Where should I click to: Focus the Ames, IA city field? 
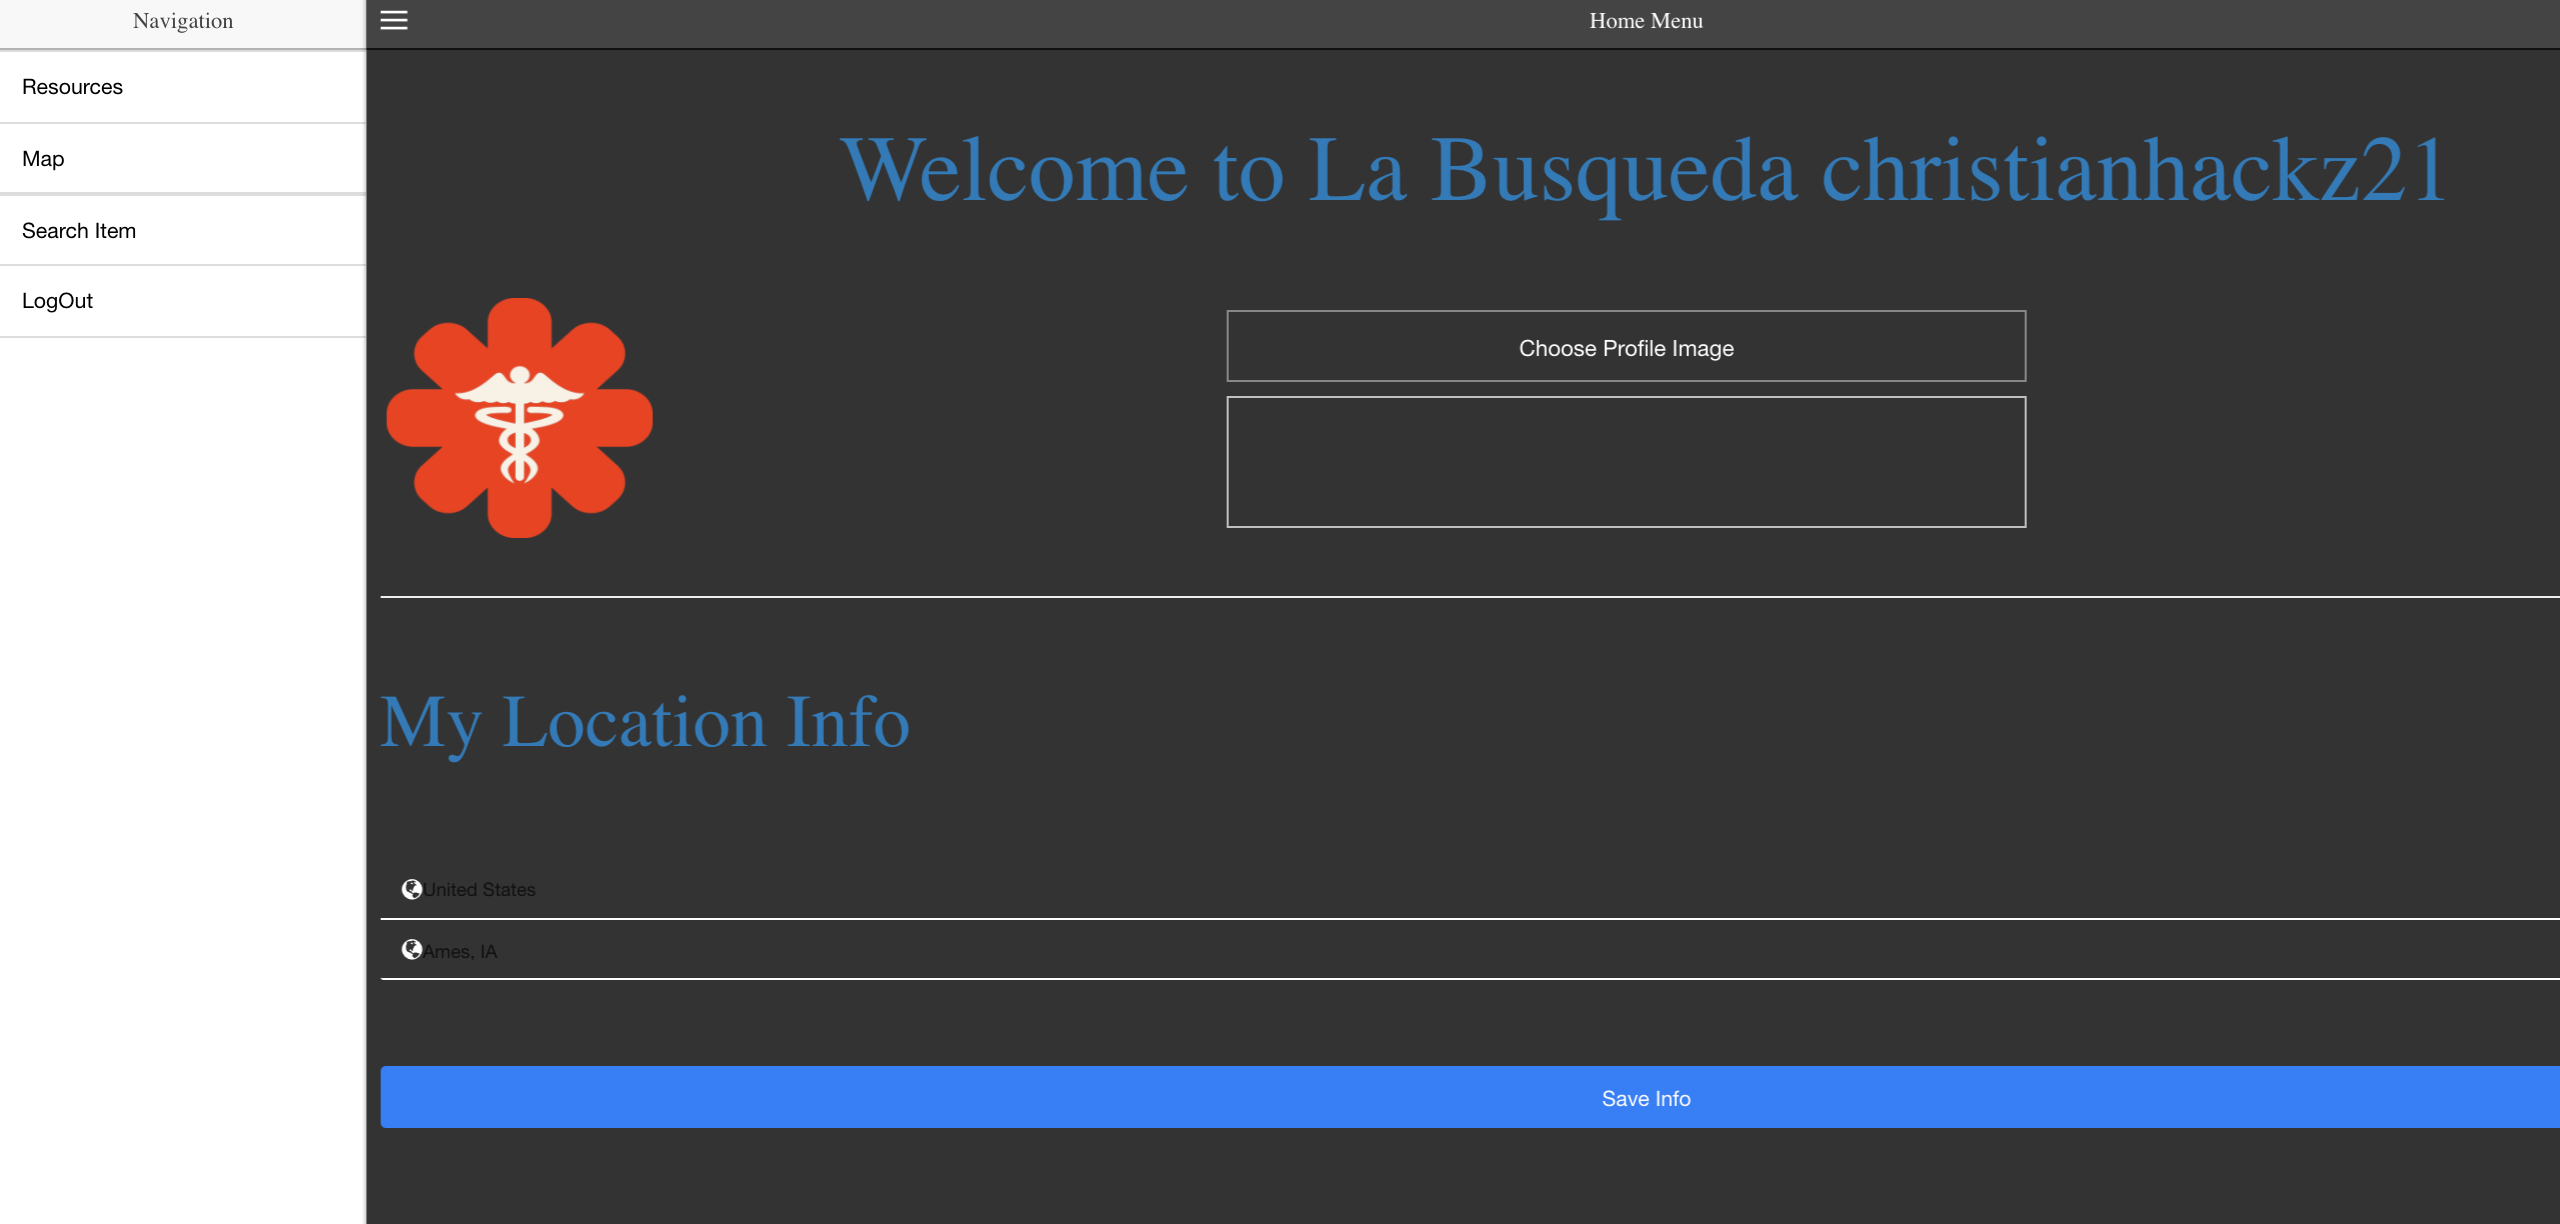point(1400,951)
